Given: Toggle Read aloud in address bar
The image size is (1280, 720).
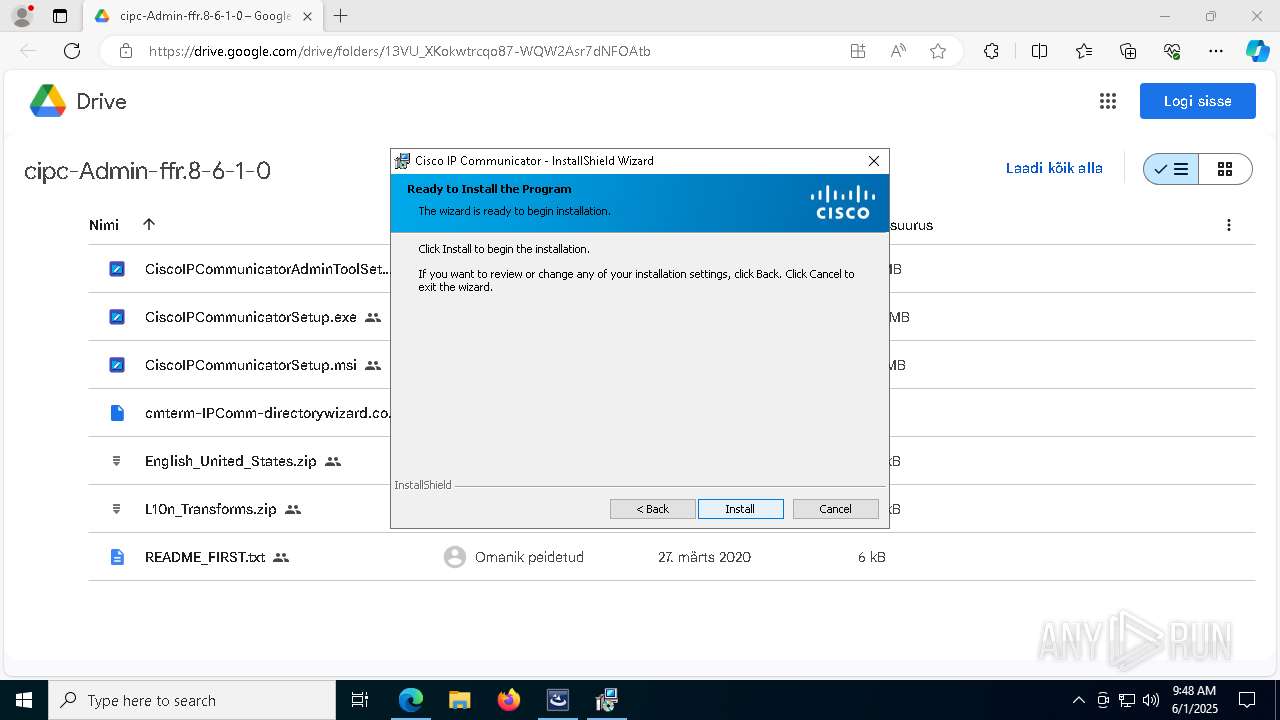Looking at the screenshot, I should point(898,51).
